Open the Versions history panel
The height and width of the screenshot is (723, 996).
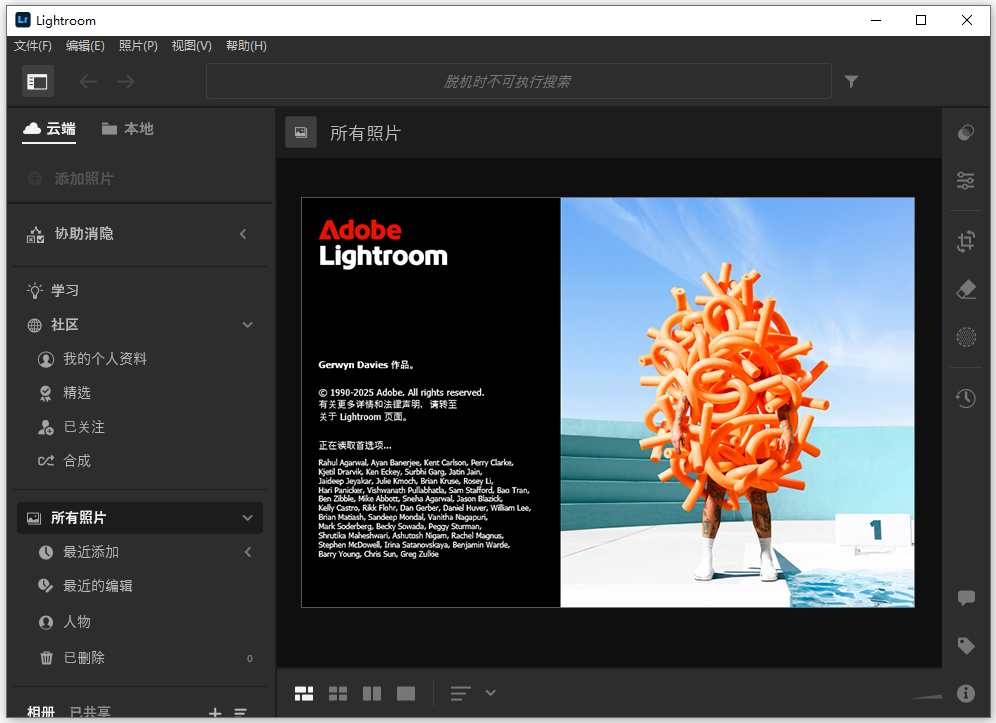click(964, 398)
